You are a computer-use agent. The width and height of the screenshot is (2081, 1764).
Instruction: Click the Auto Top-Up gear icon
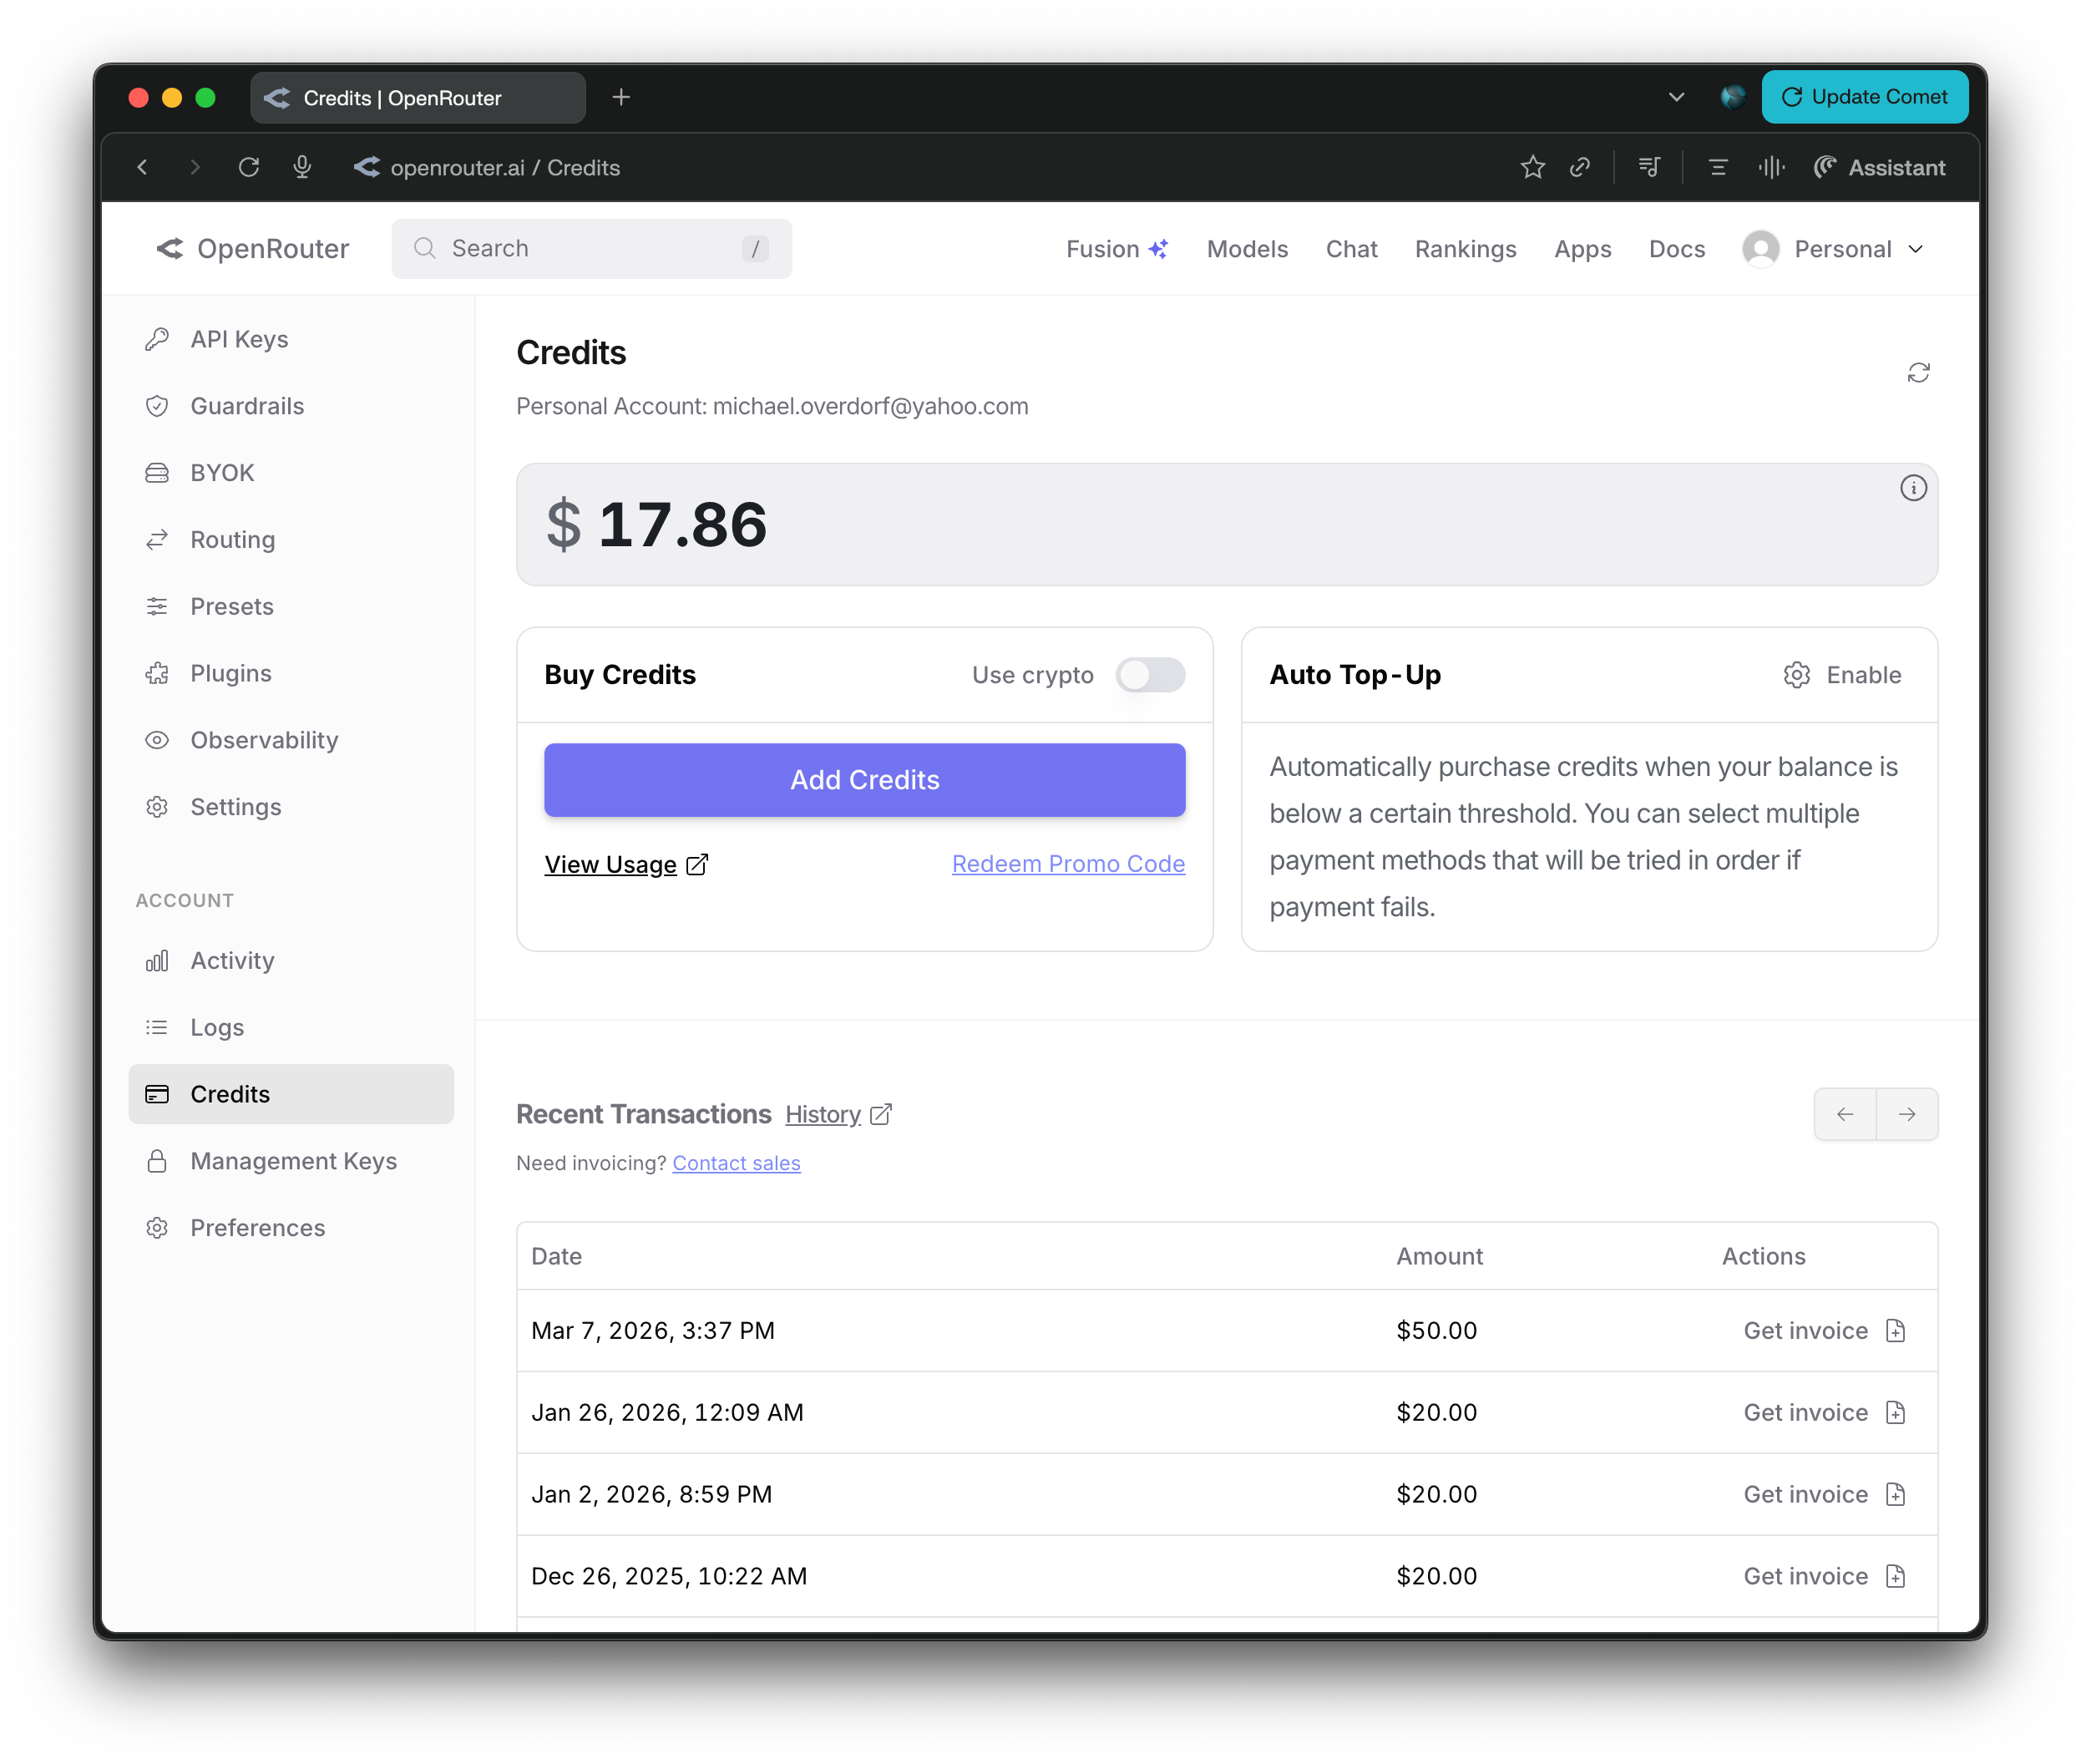(x=1796, y=675)
